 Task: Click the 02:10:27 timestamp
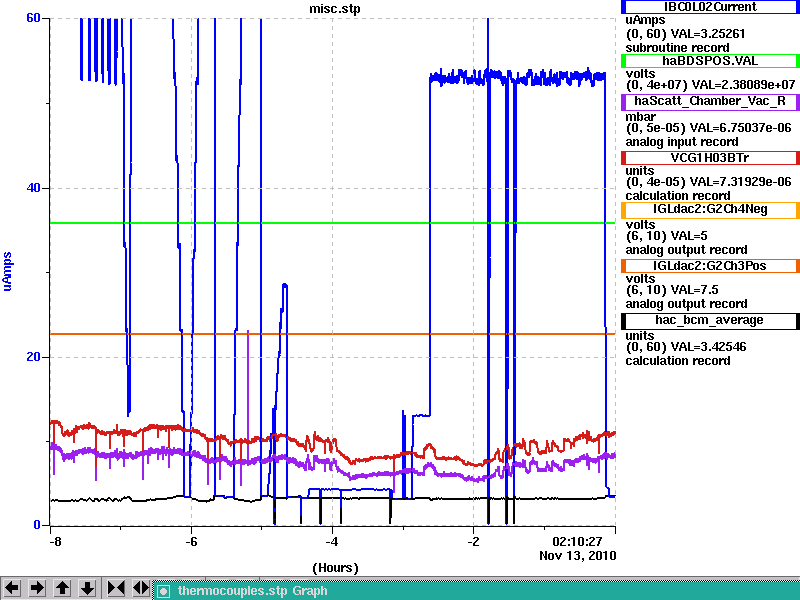point(577,541)
